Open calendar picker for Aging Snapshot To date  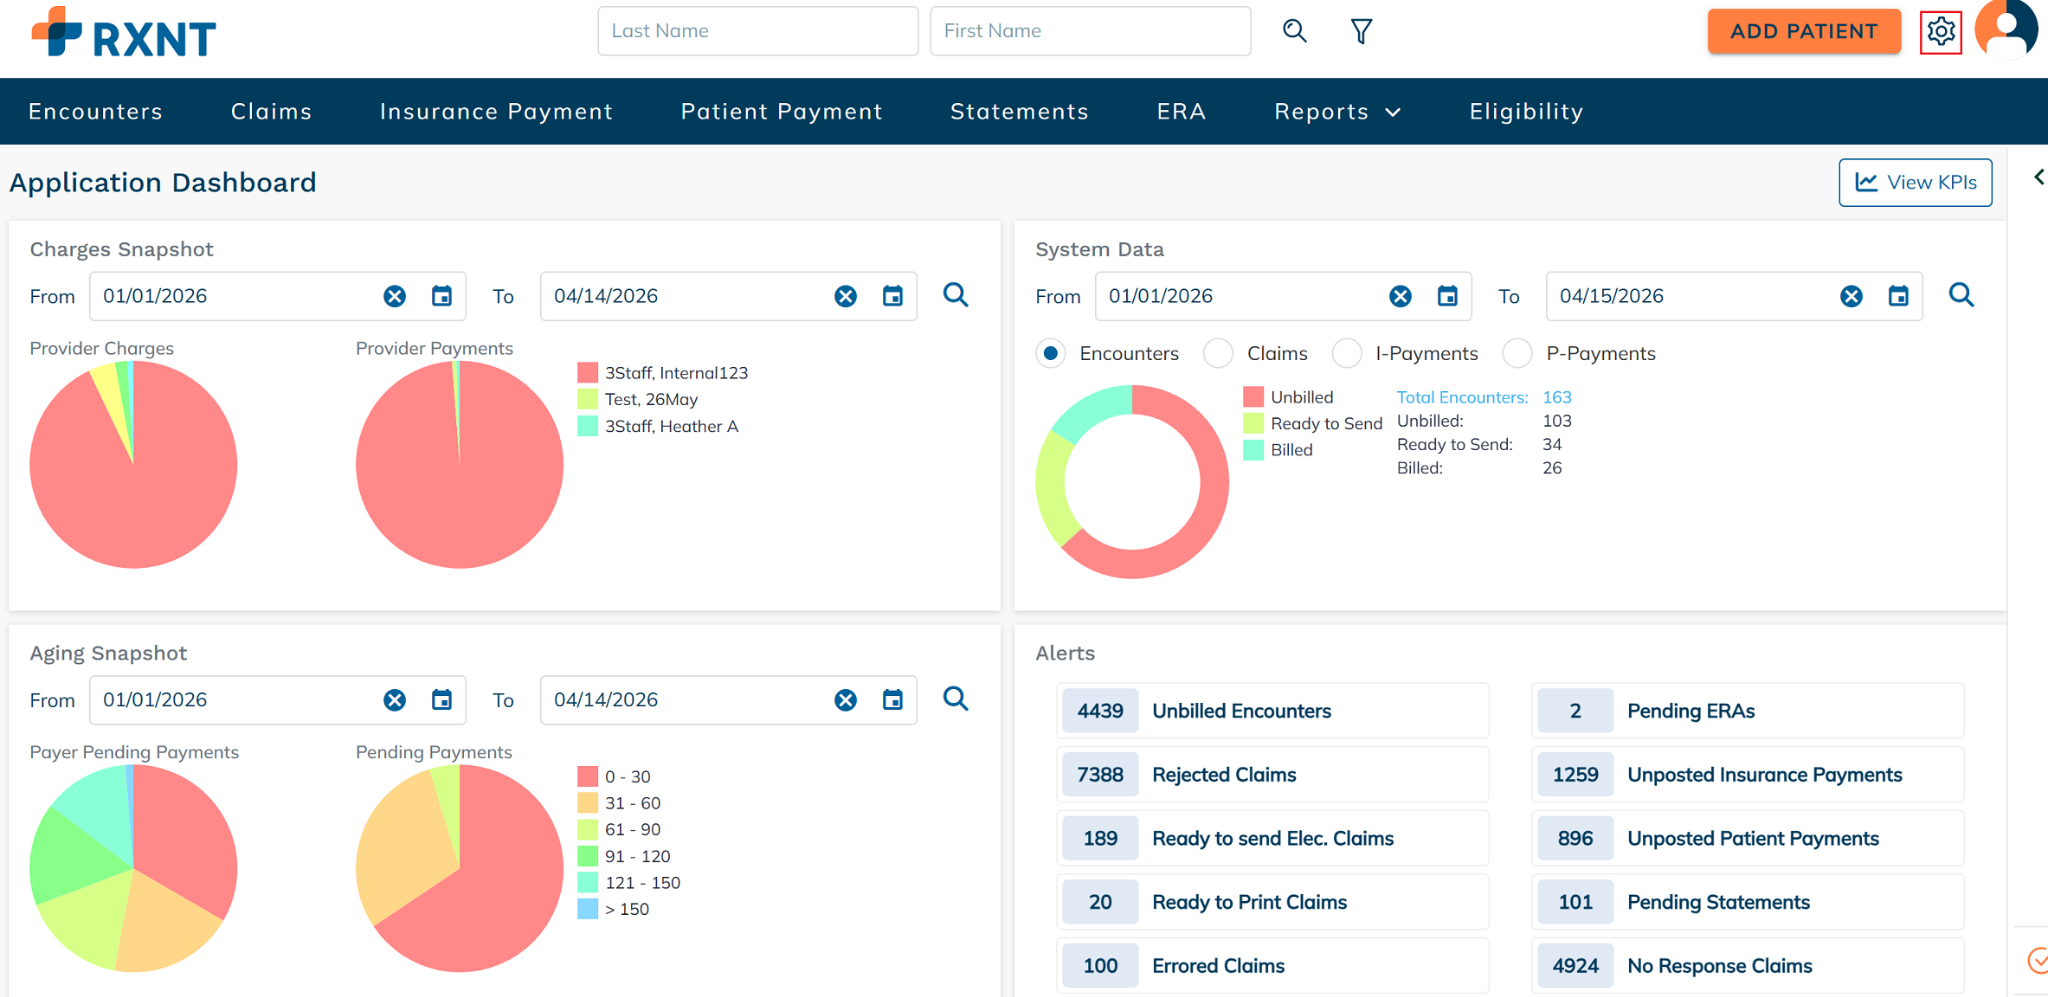pos(893,700)
